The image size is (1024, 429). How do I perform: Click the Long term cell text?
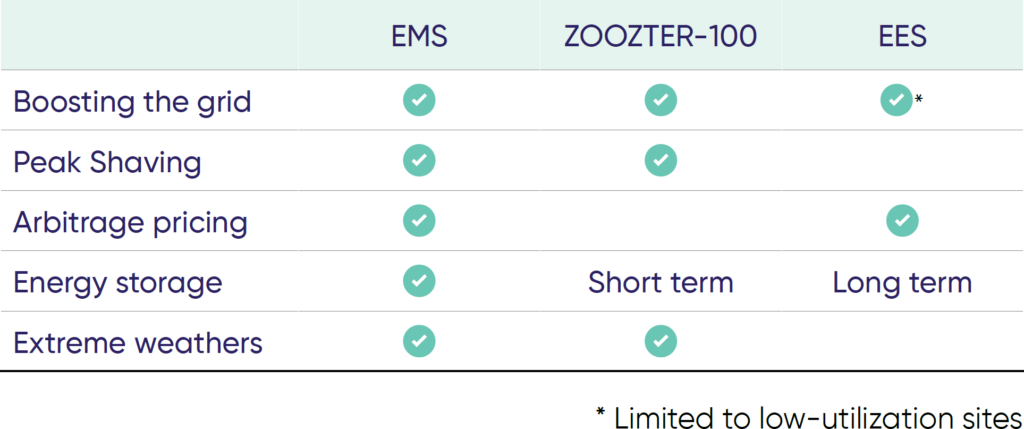coord(903,283)
